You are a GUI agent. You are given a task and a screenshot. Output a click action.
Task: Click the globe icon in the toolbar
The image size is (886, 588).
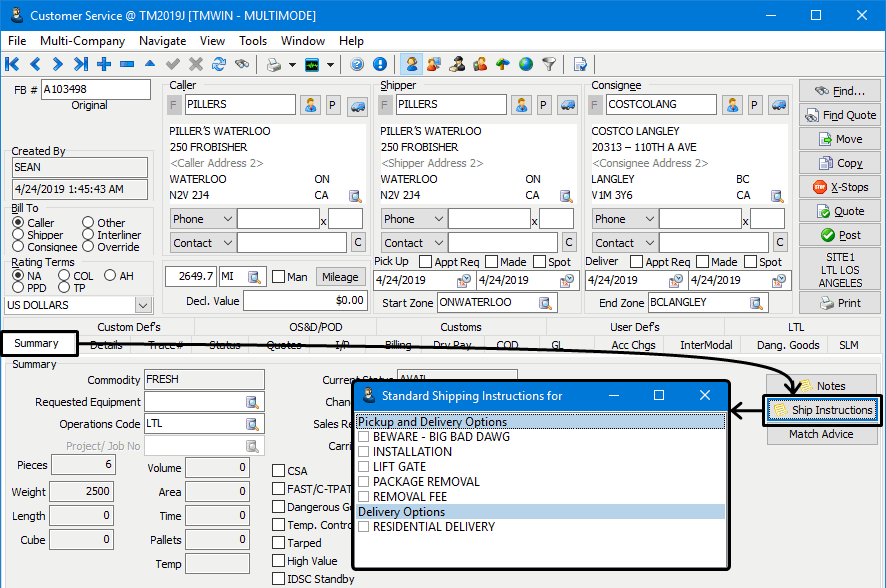526,65
